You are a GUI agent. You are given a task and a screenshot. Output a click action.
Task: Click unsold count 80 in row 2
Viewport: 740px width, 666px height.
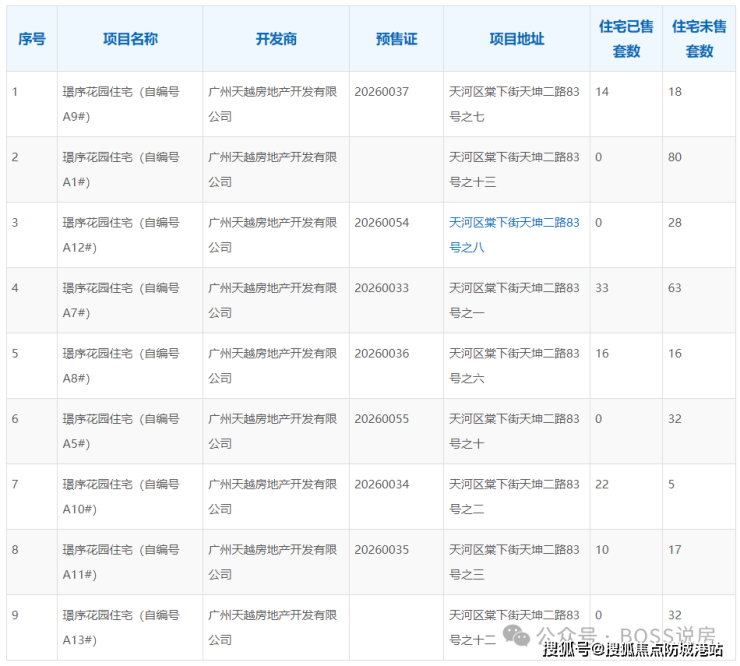[x=675, y=157]
